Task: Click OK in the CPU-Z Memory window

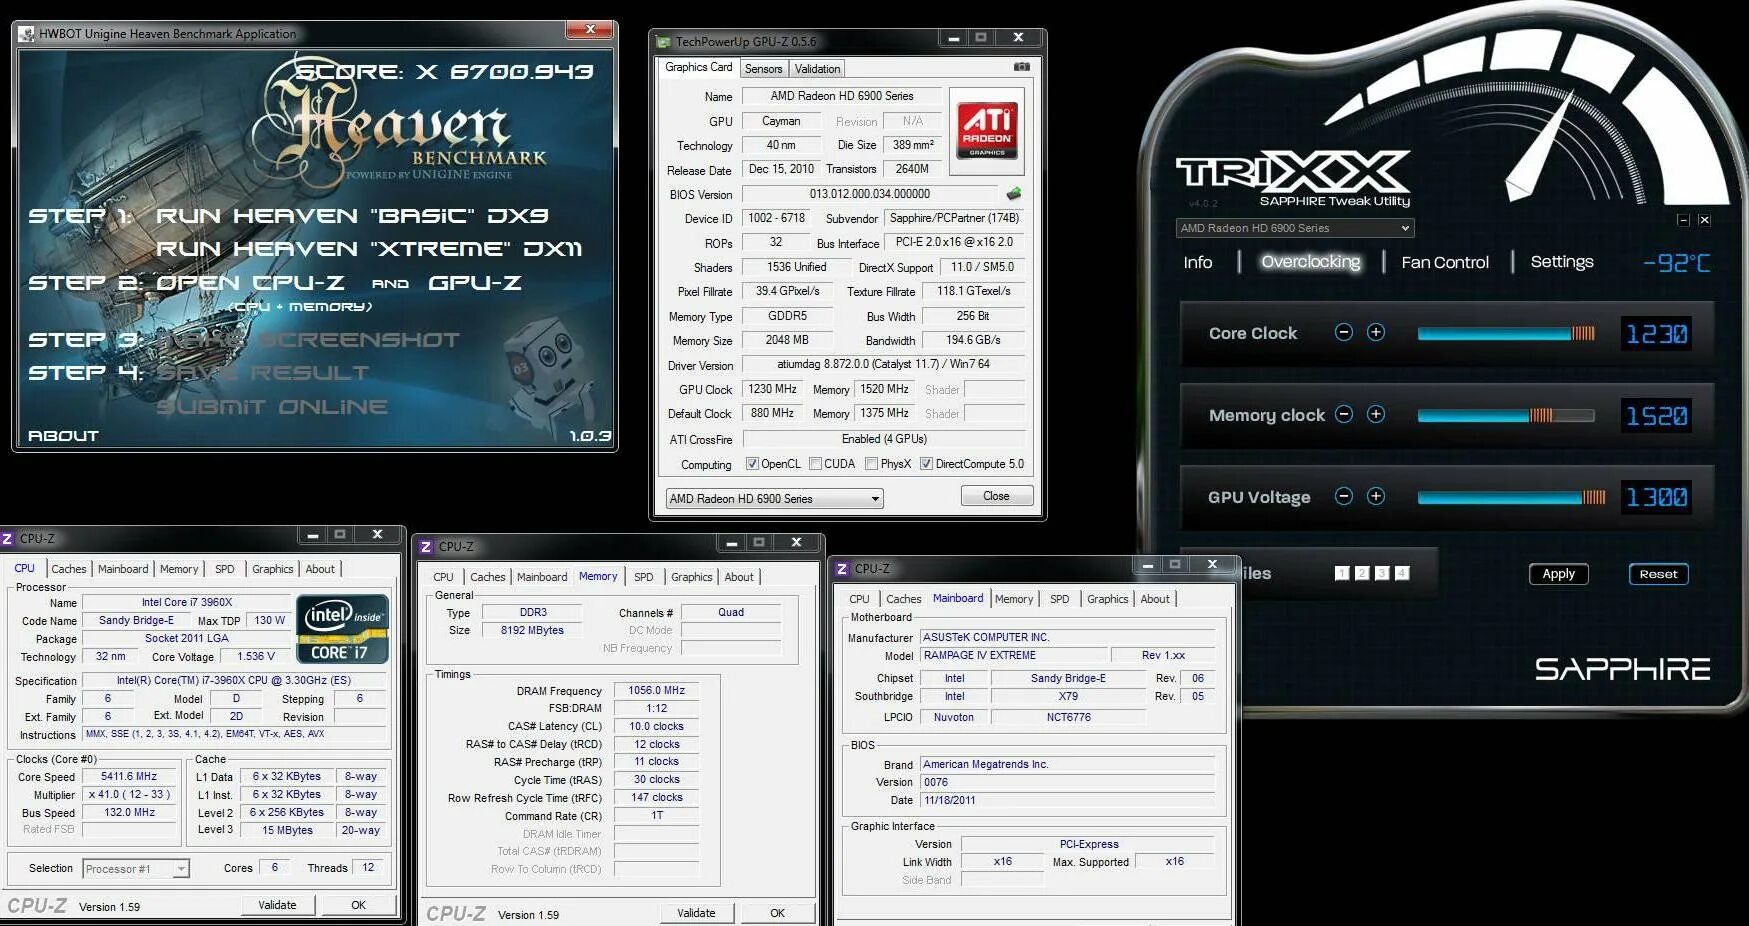Action: [x=777, y=913]
